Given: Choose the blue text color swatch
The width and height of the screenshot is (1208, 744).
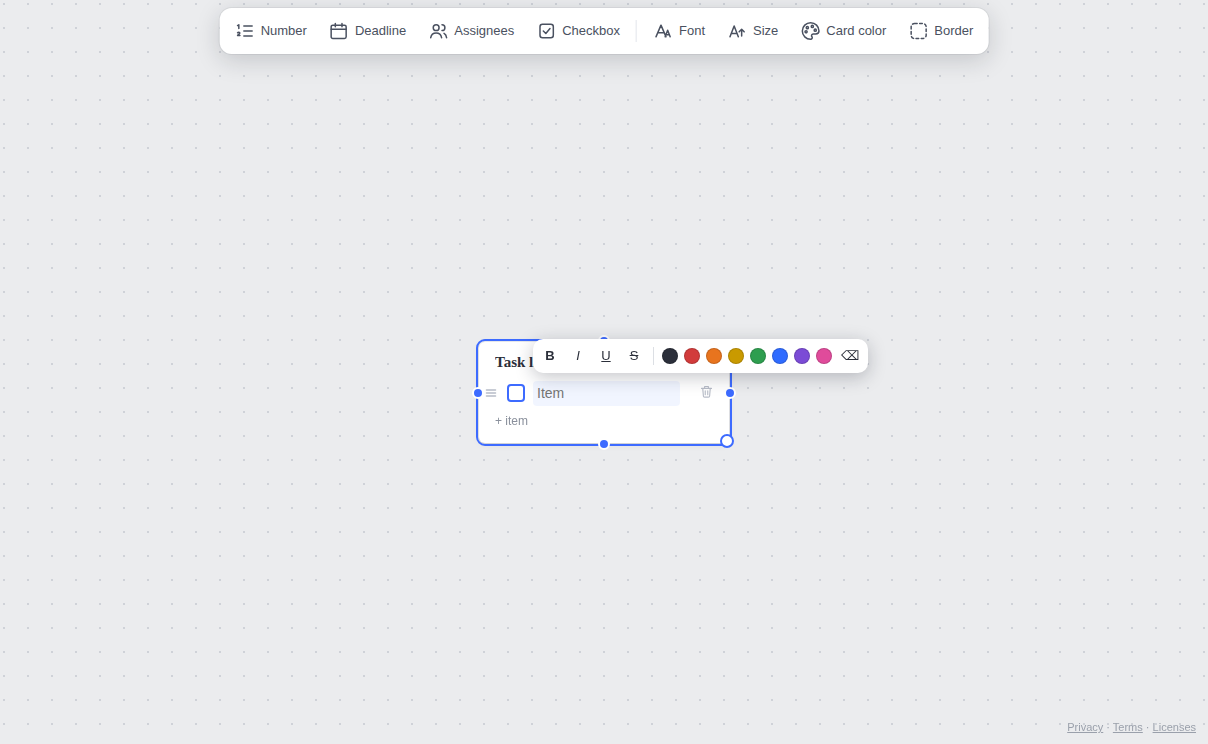Looking at the screenshot, I should [780, 356].
